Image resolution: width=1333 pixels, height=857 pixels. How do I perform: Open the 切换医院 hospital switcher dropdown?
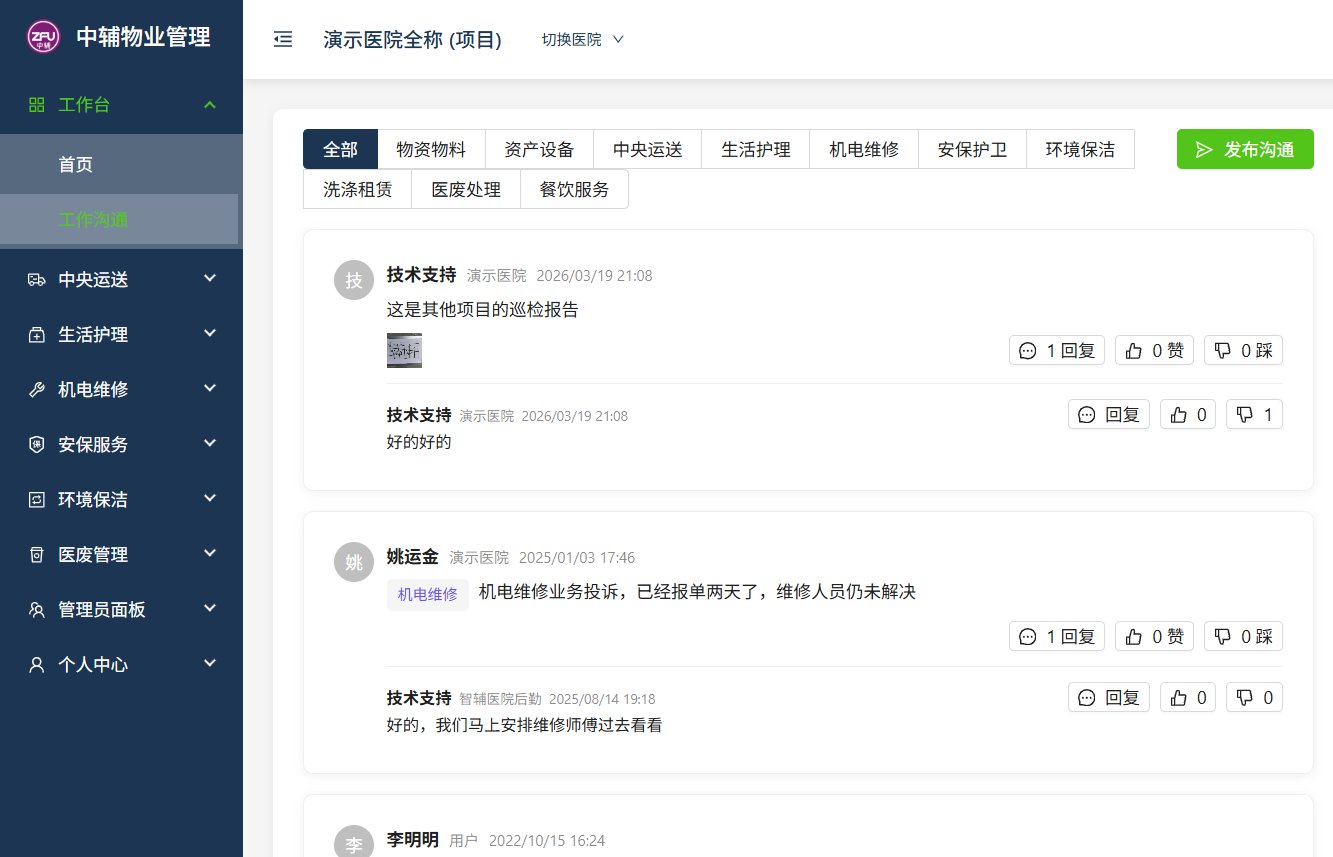(583, 39)
